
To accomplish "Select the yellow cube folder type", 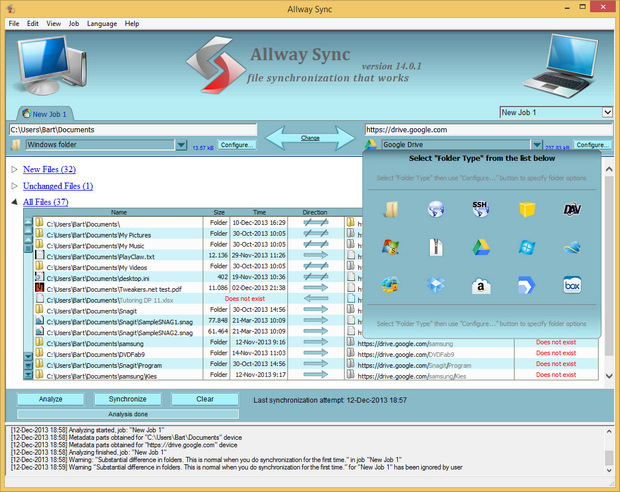I will tap(527, 209).
